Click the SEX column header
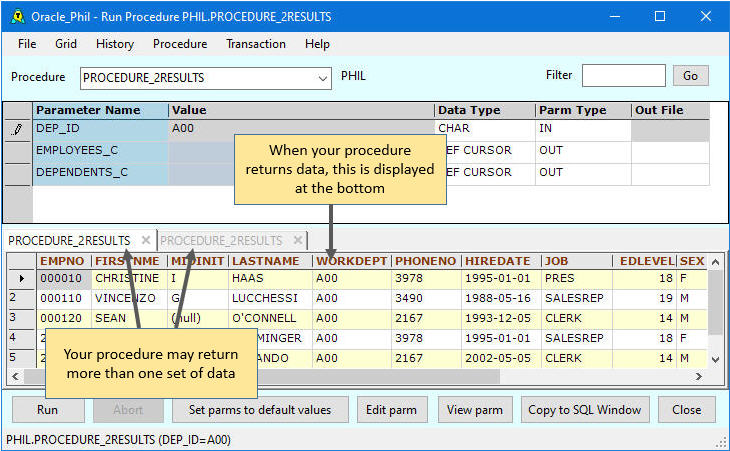The image size is (730, 451). [692, 261]
